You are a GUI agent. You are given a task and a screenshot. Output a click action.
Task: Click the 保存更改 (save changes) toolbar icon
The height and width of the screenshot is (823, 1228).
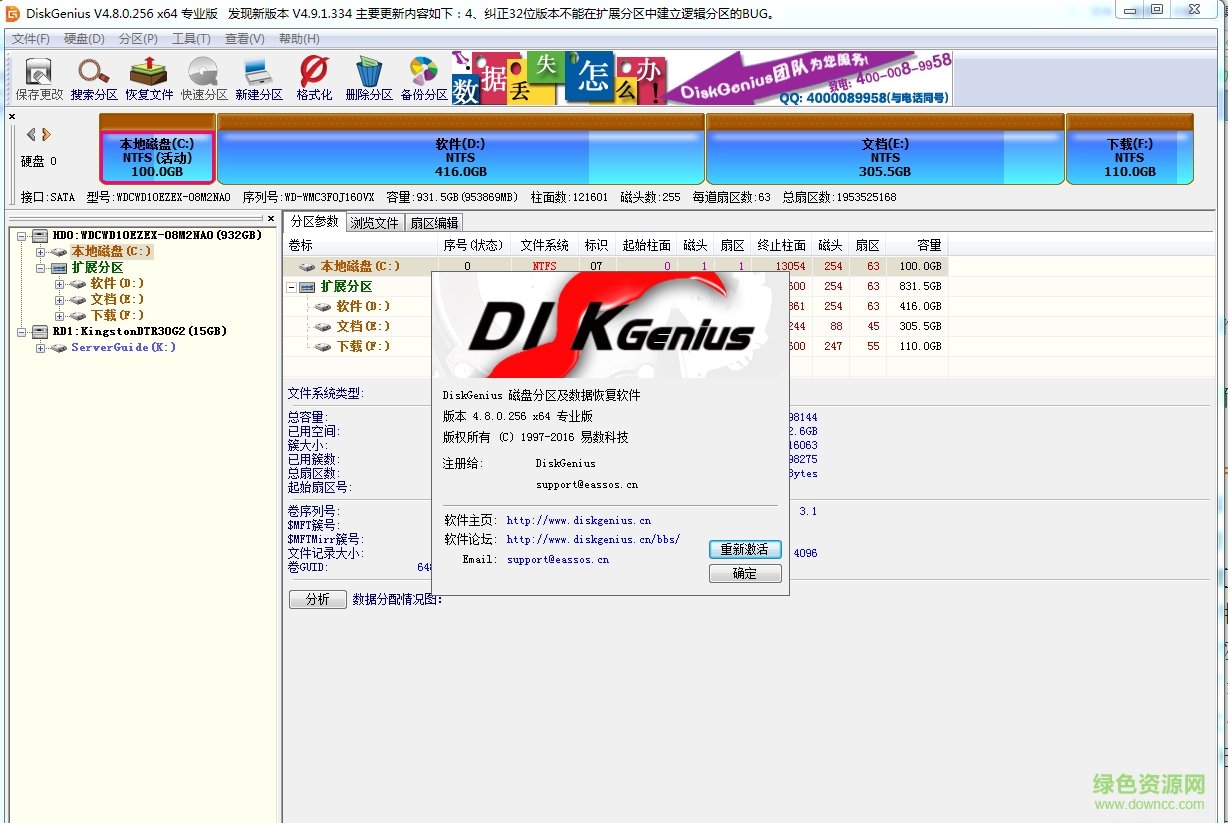(36, 77)
